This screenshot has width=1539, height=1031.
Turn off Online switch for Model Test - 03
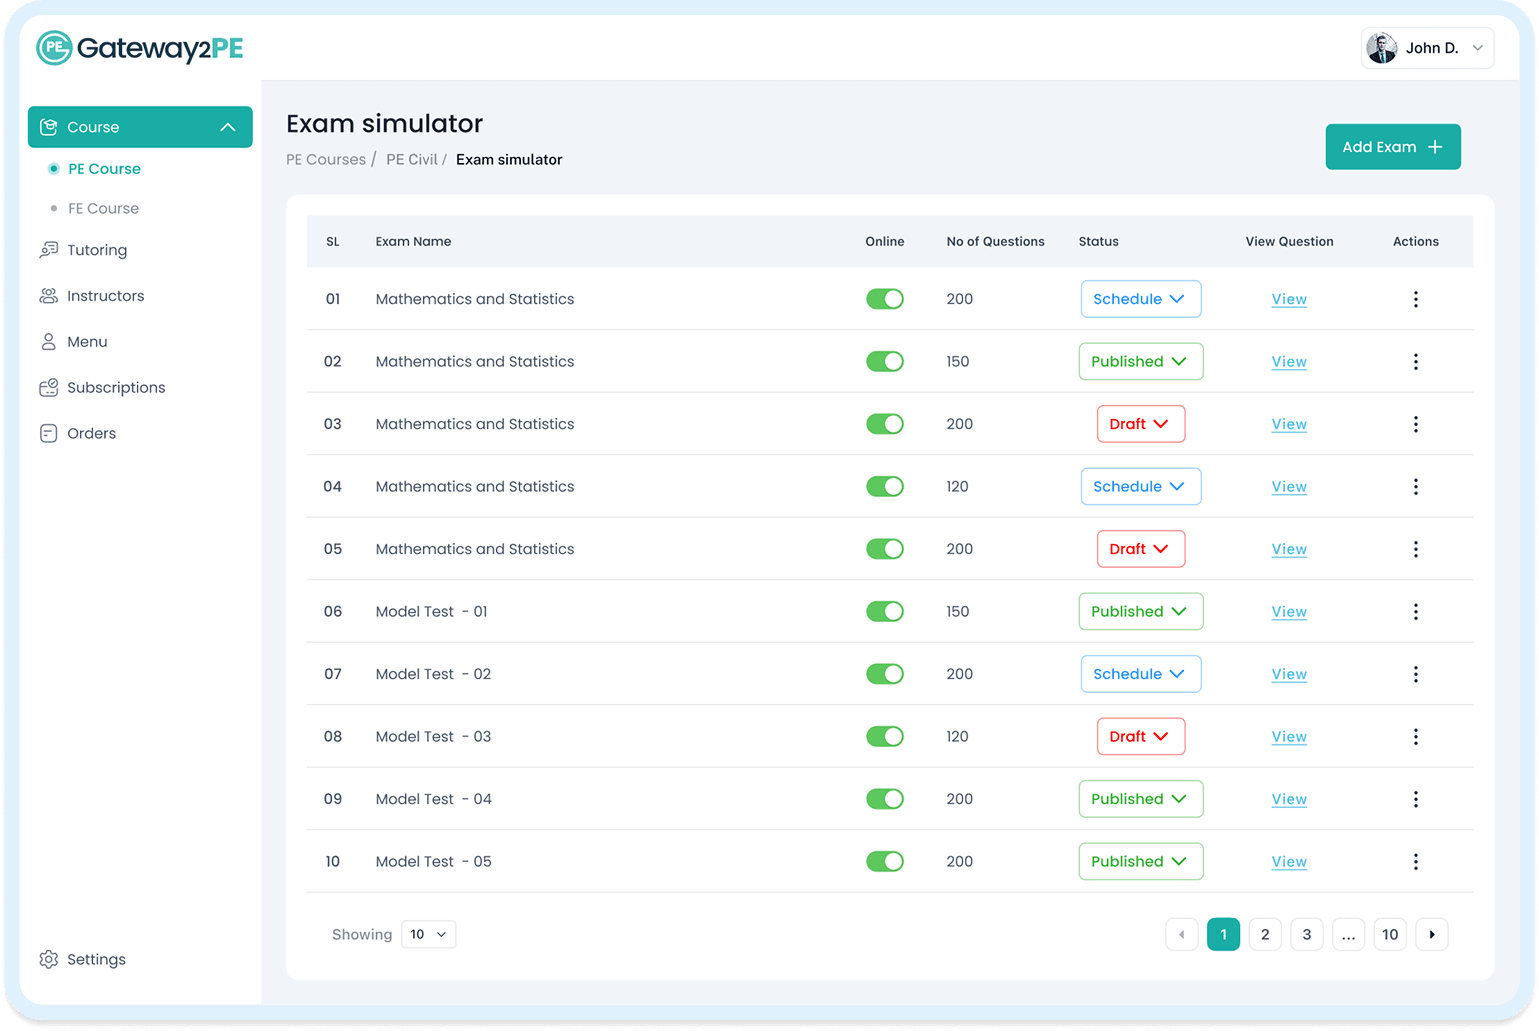point(884,736)
